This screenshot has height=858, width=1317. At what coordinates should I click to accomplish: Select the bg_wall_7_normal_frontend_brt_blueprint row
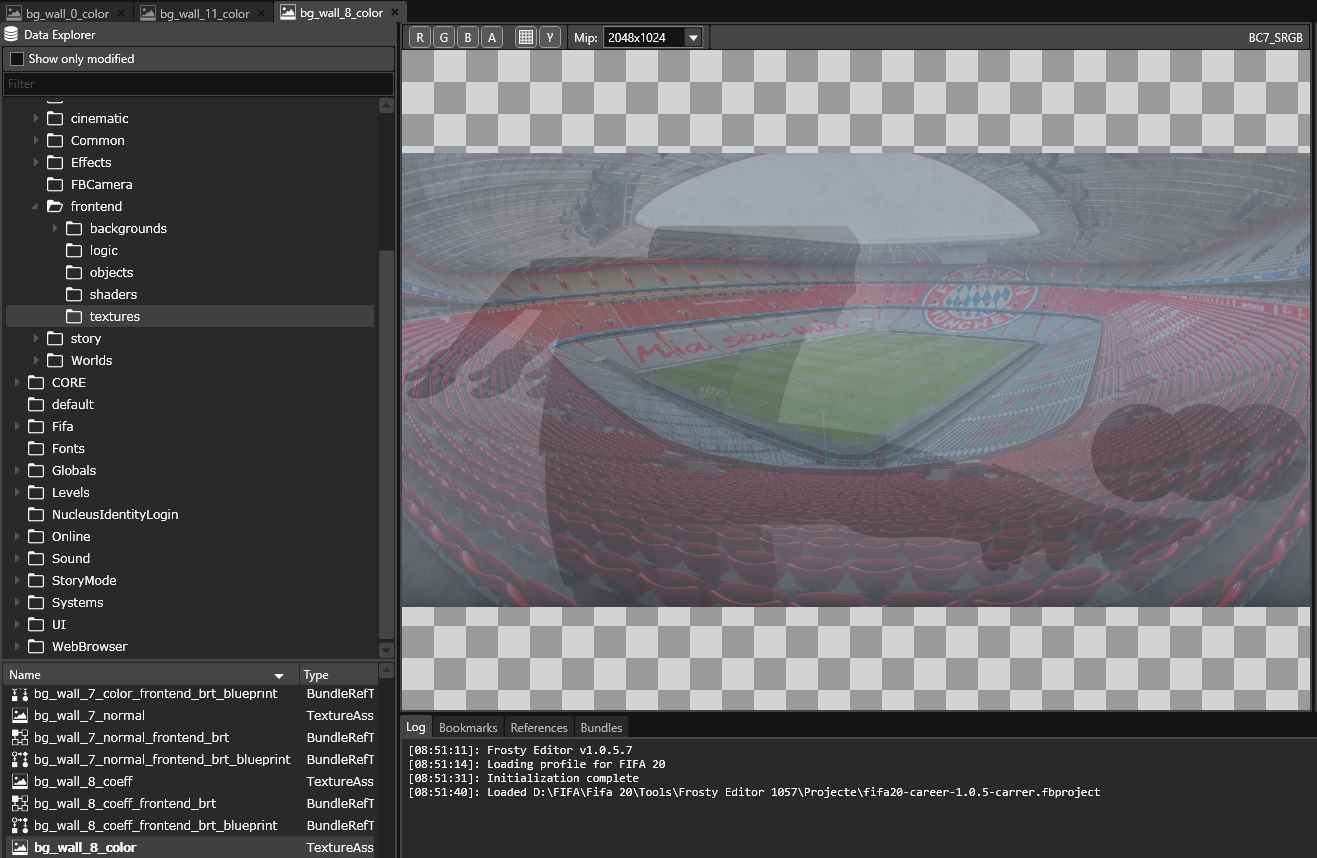(190, 759)
